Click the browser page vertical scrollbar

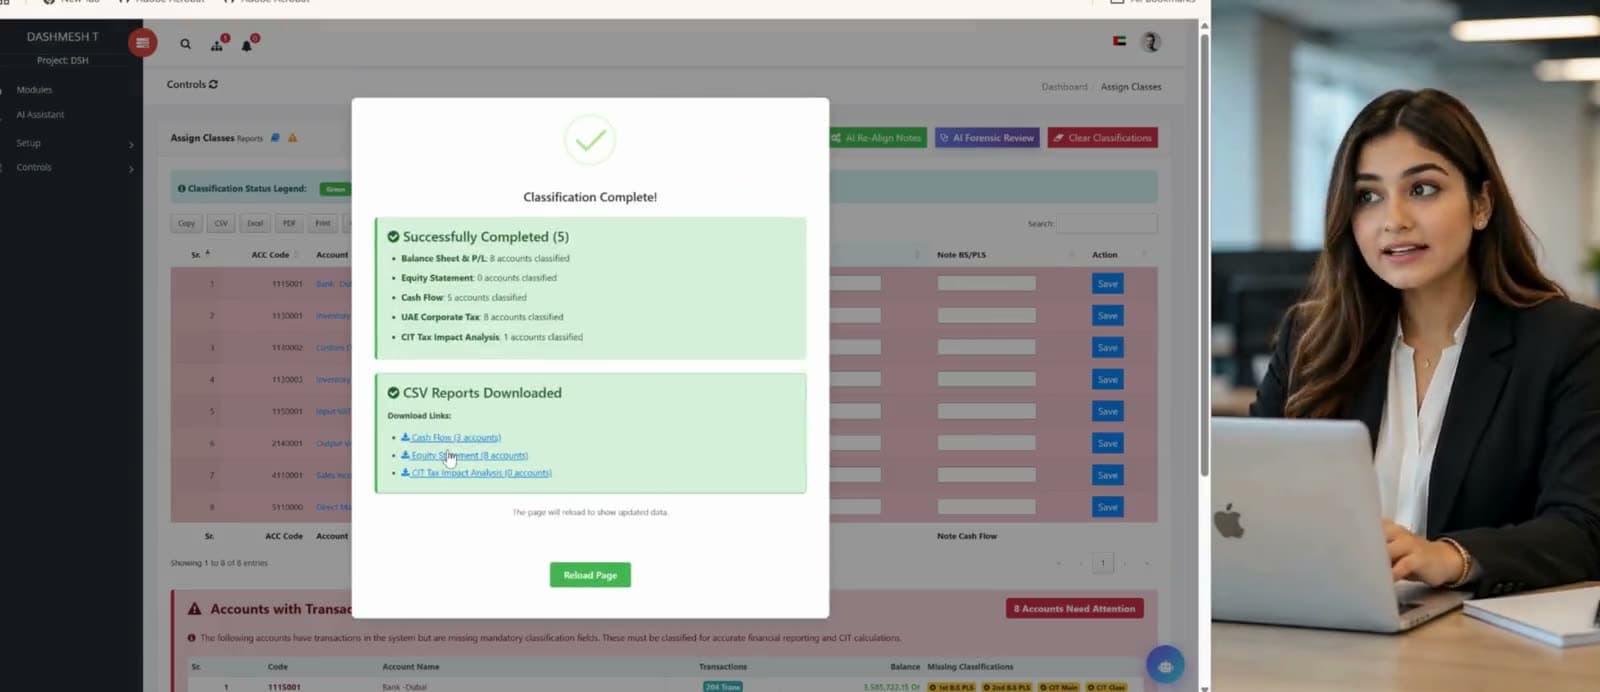click(1204, 255)
